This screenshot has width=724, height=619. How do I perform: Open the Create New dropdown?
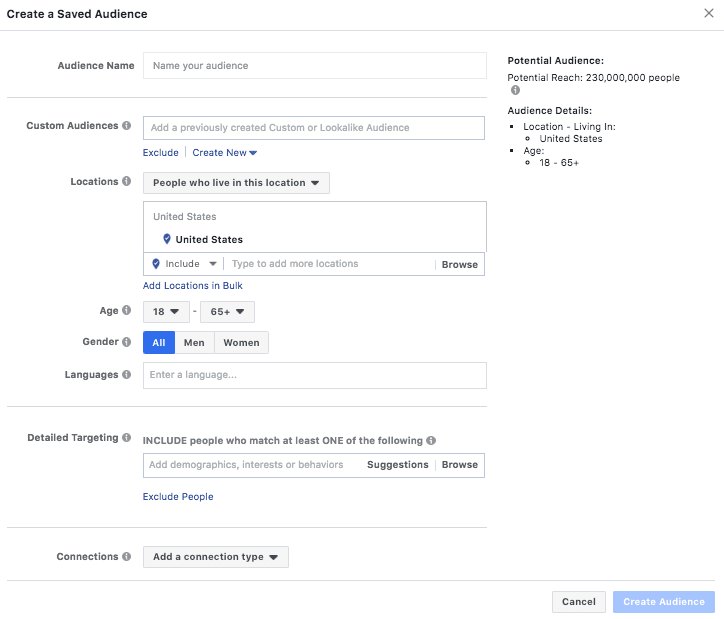[224, 153]
